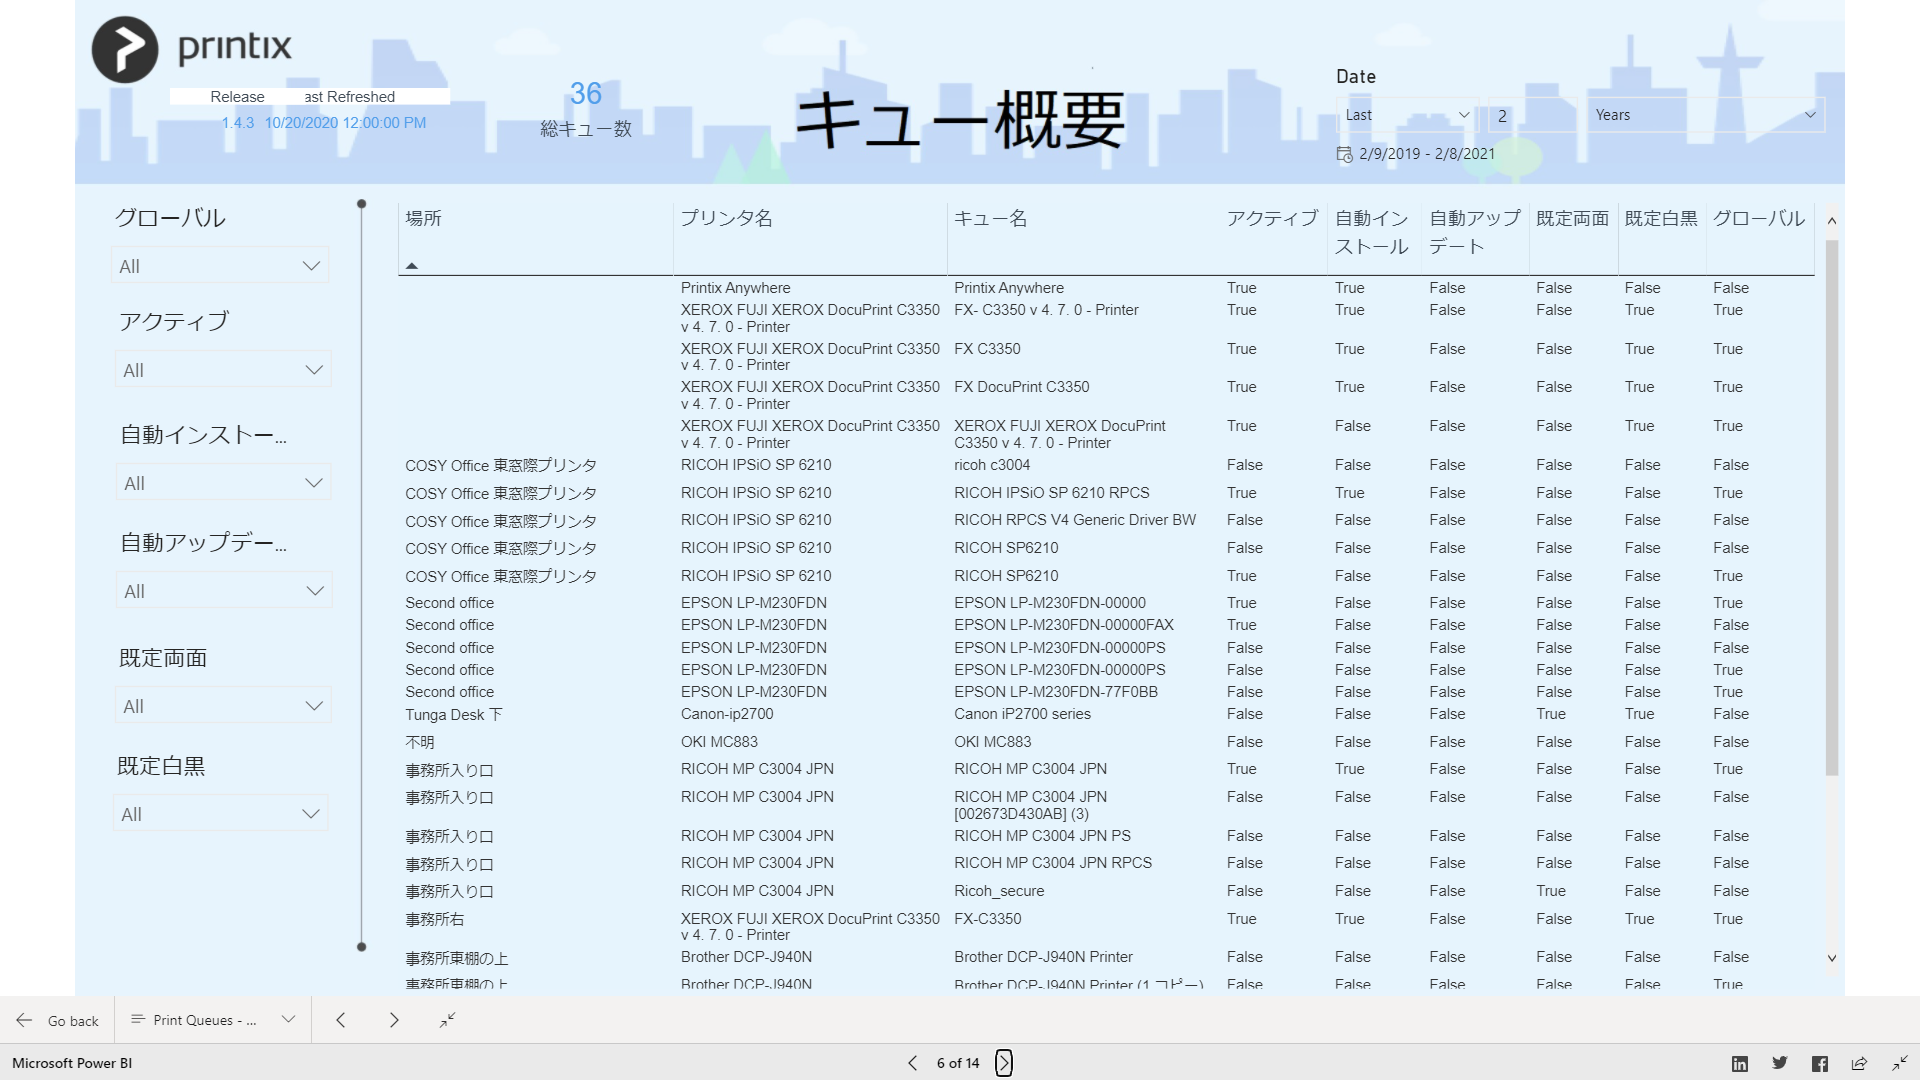Click table scrollbar down arrow
The image size is (1920, 1080).
pyautogui.click(x=1832, y=958)
